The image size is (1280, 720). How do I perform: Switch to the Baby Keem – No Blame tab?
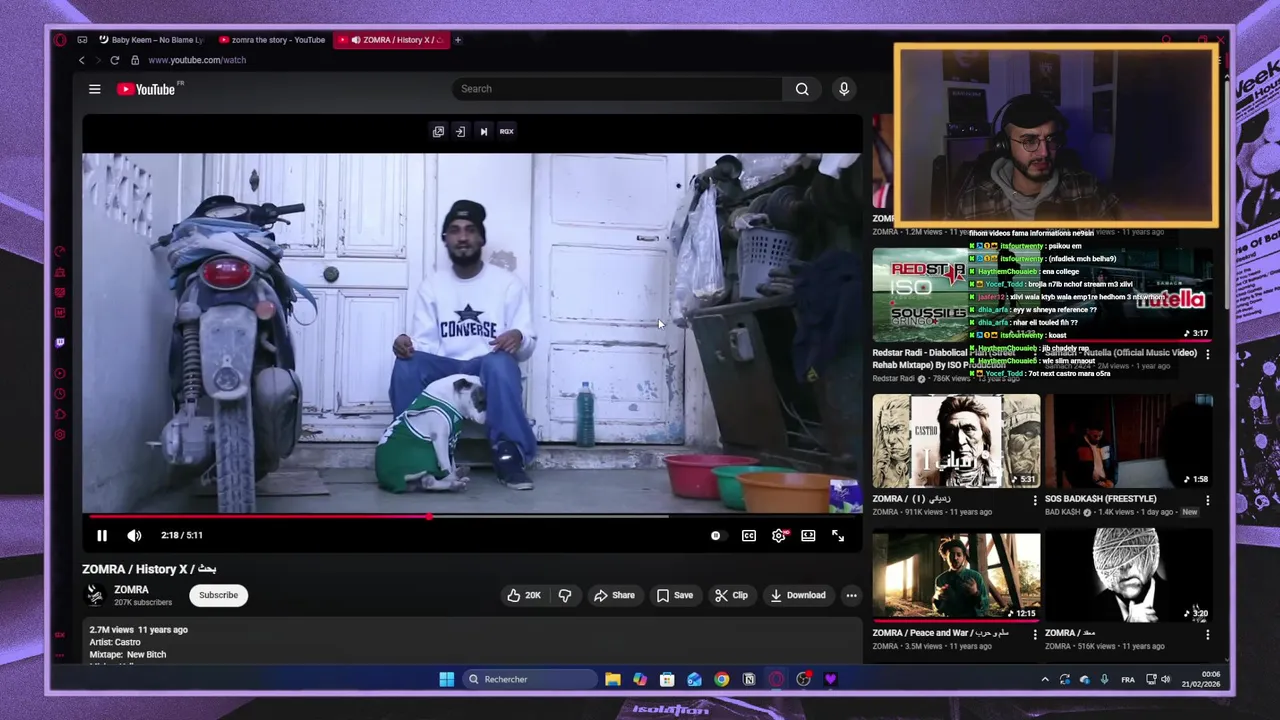coord(150,40)
